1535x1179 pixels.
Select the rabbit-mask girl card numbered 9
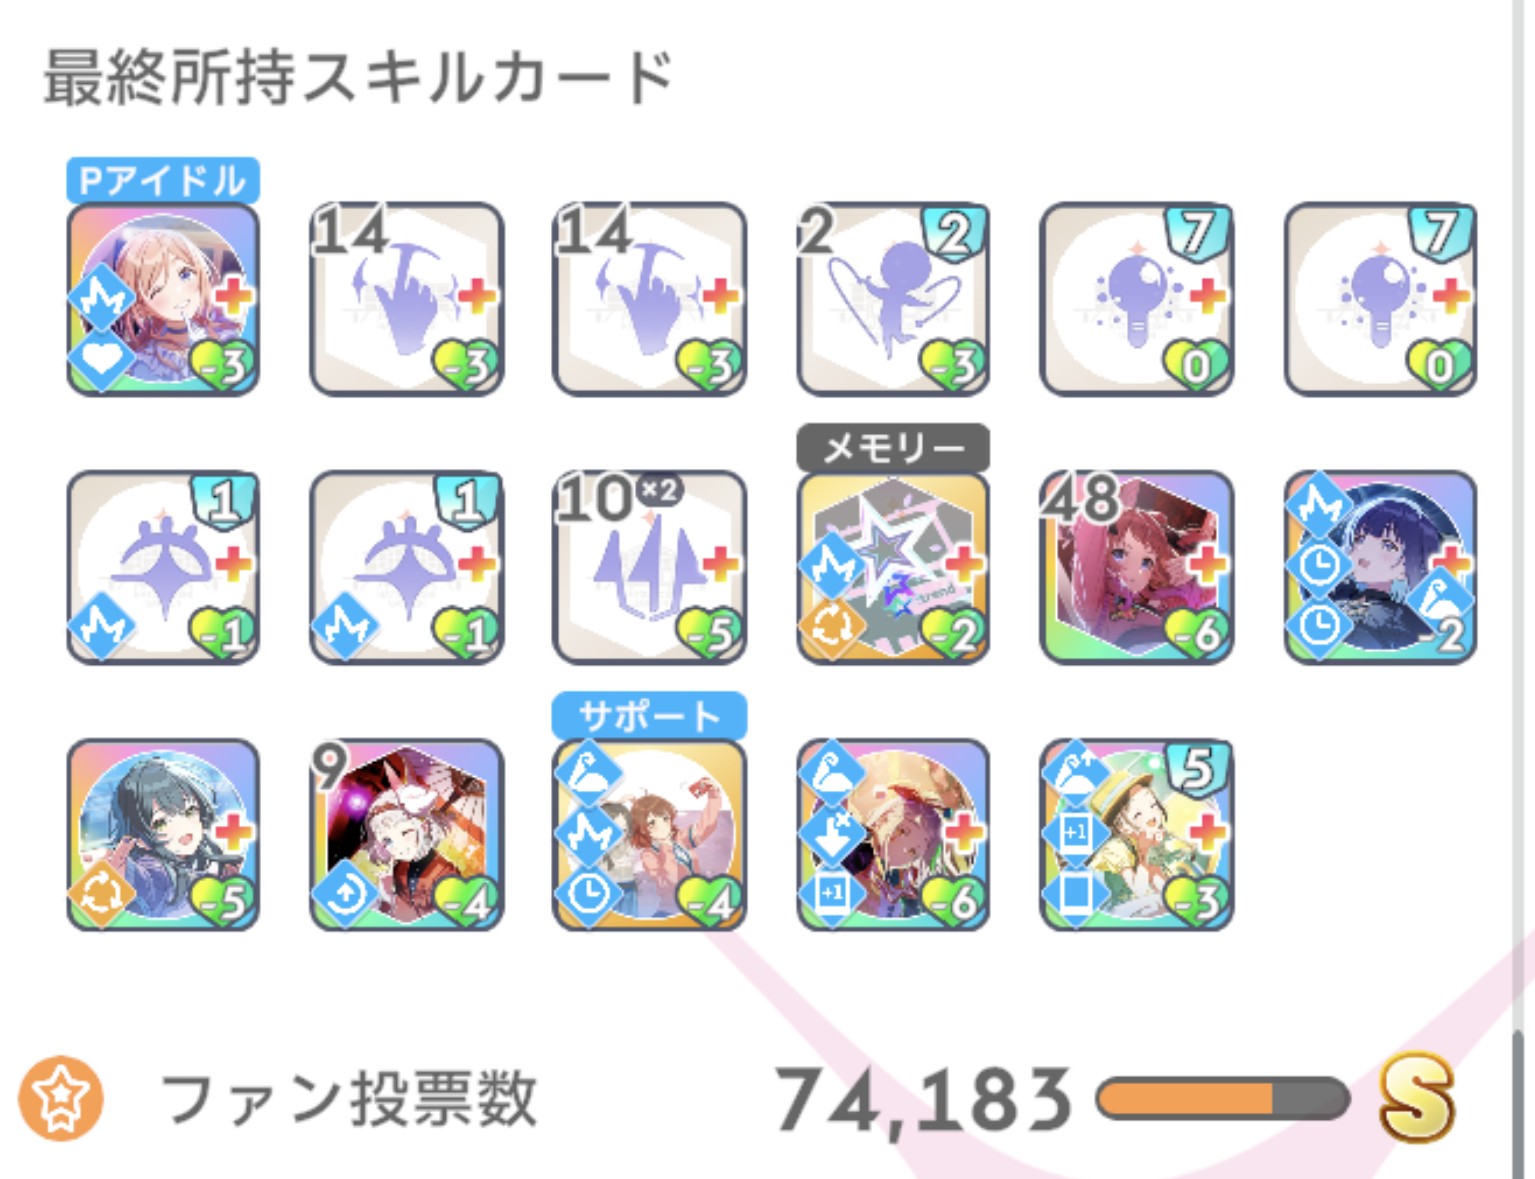tap(407, 835)
